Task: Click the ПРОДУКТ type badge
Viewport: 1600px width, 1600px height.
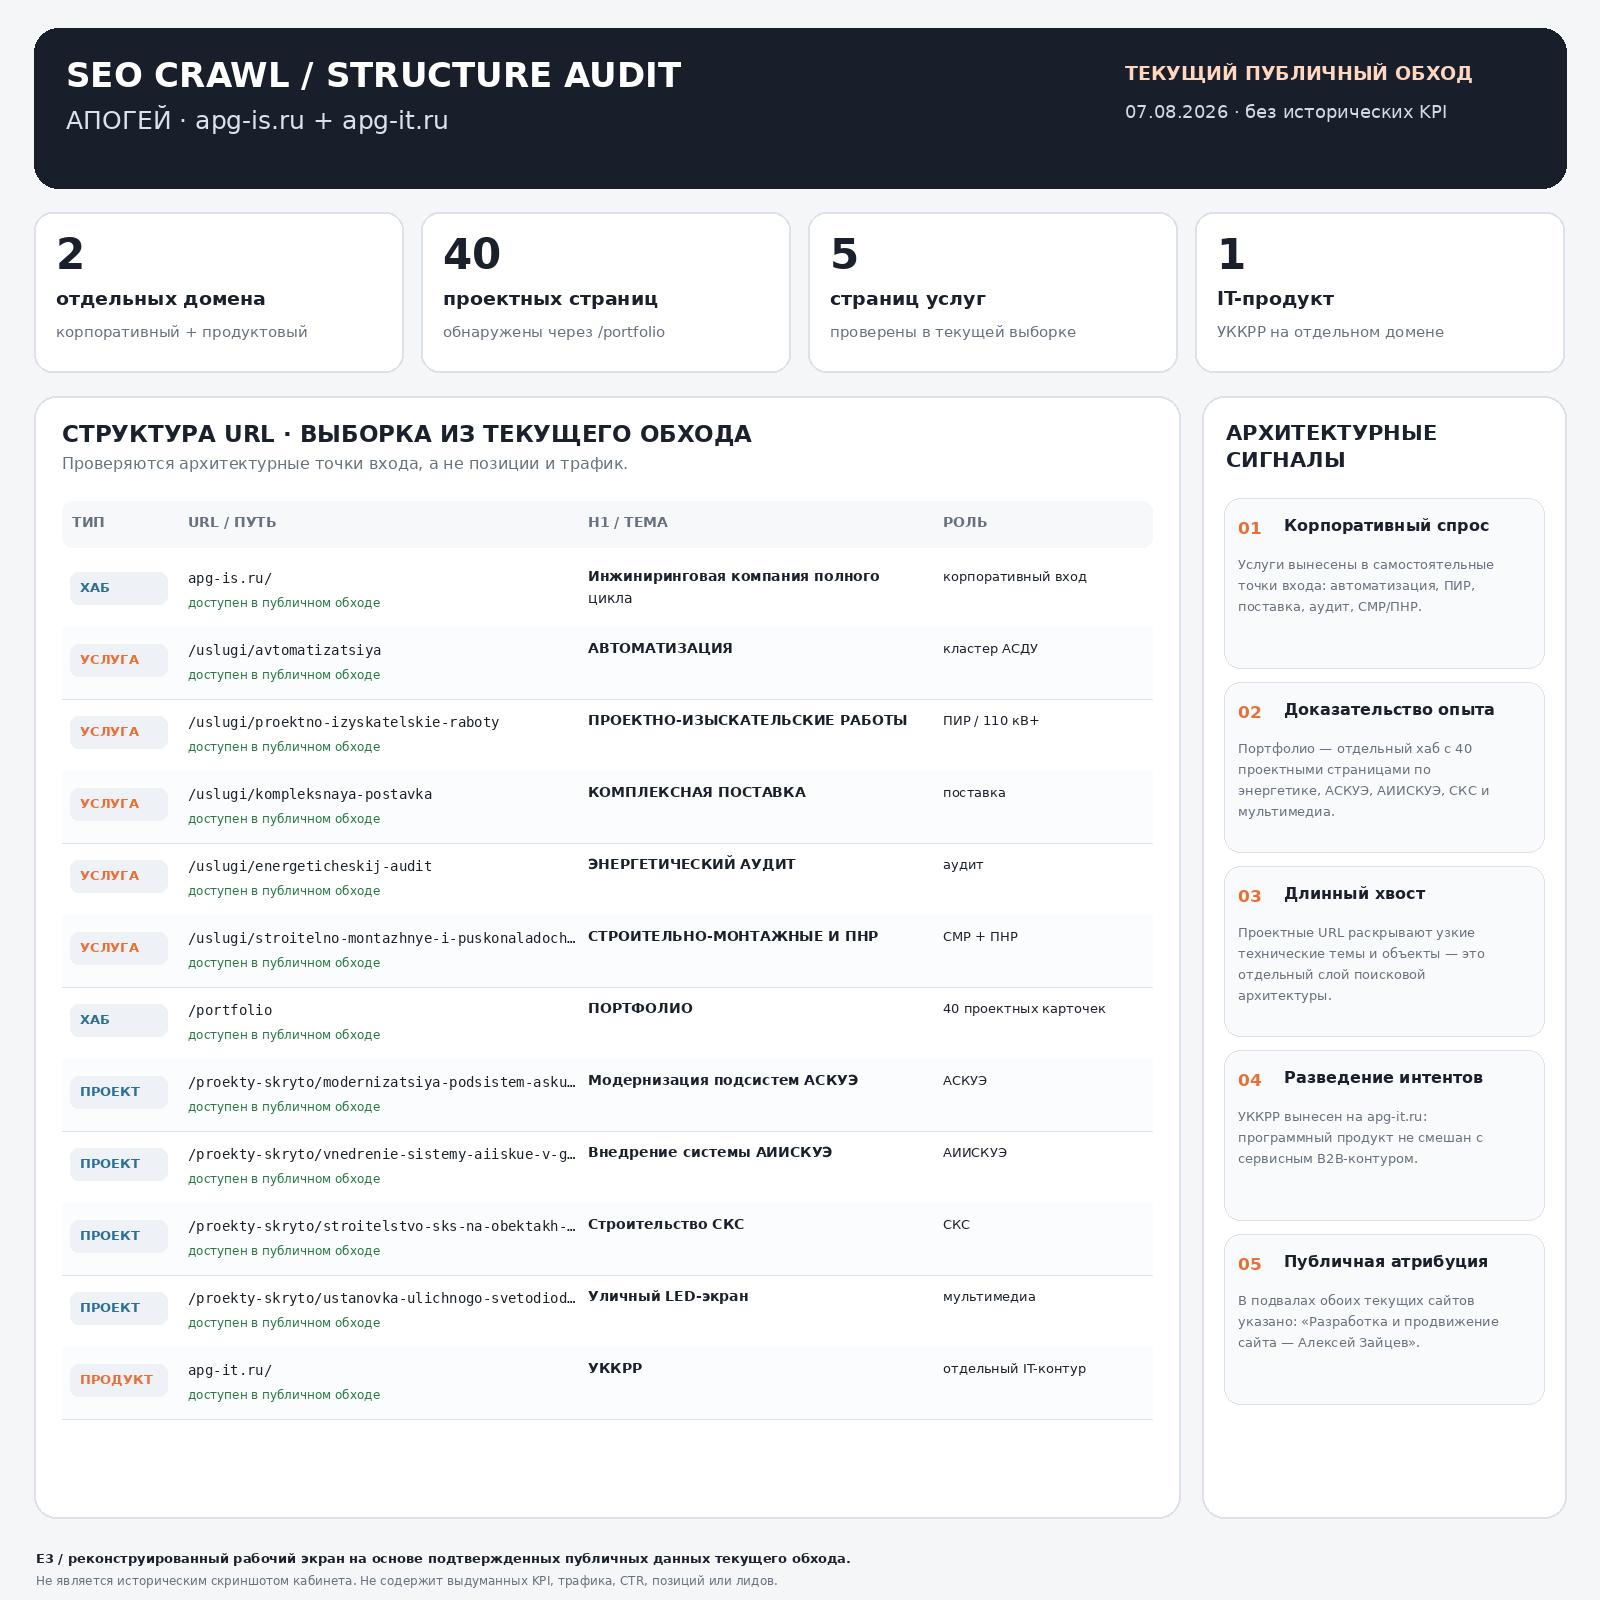Action: (x=118, y=1380)
